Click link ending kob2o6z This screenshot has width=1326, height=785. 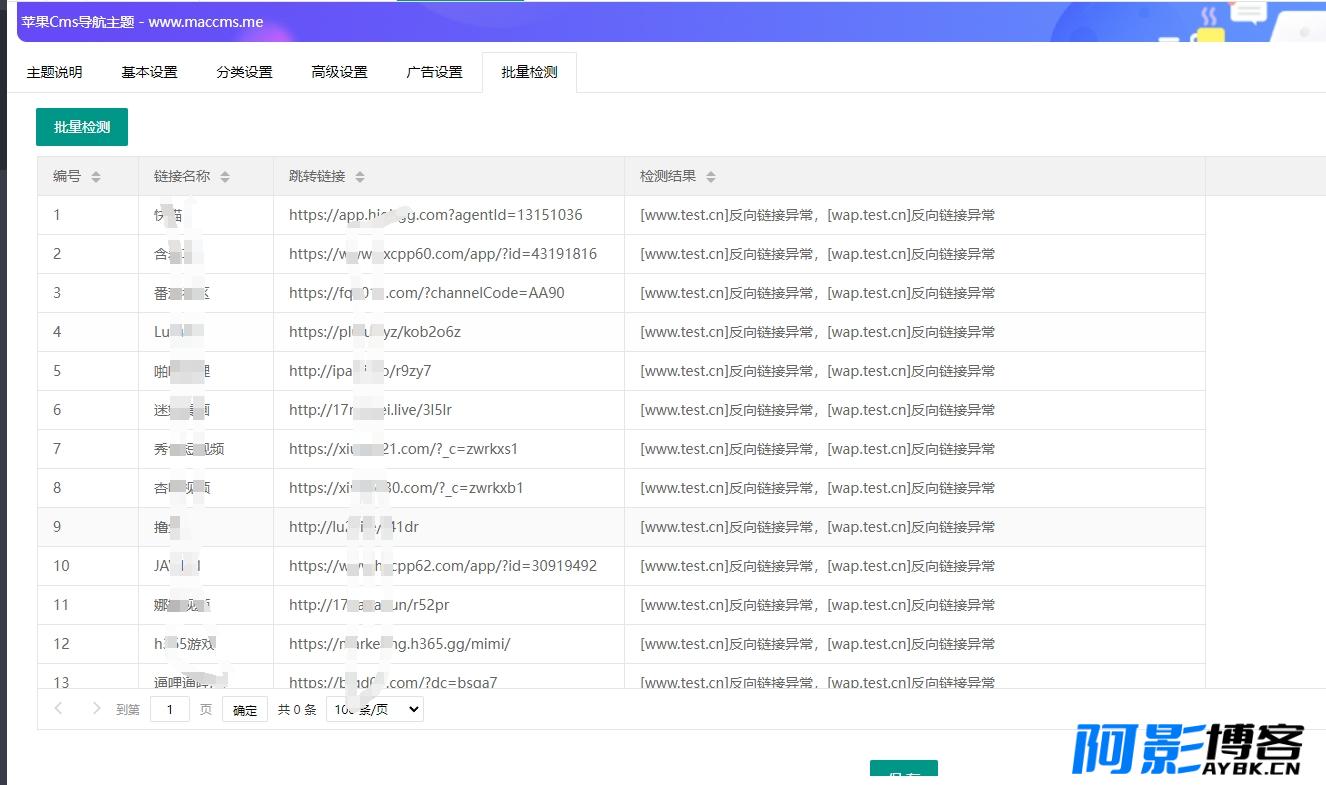[x=375, y=332]
